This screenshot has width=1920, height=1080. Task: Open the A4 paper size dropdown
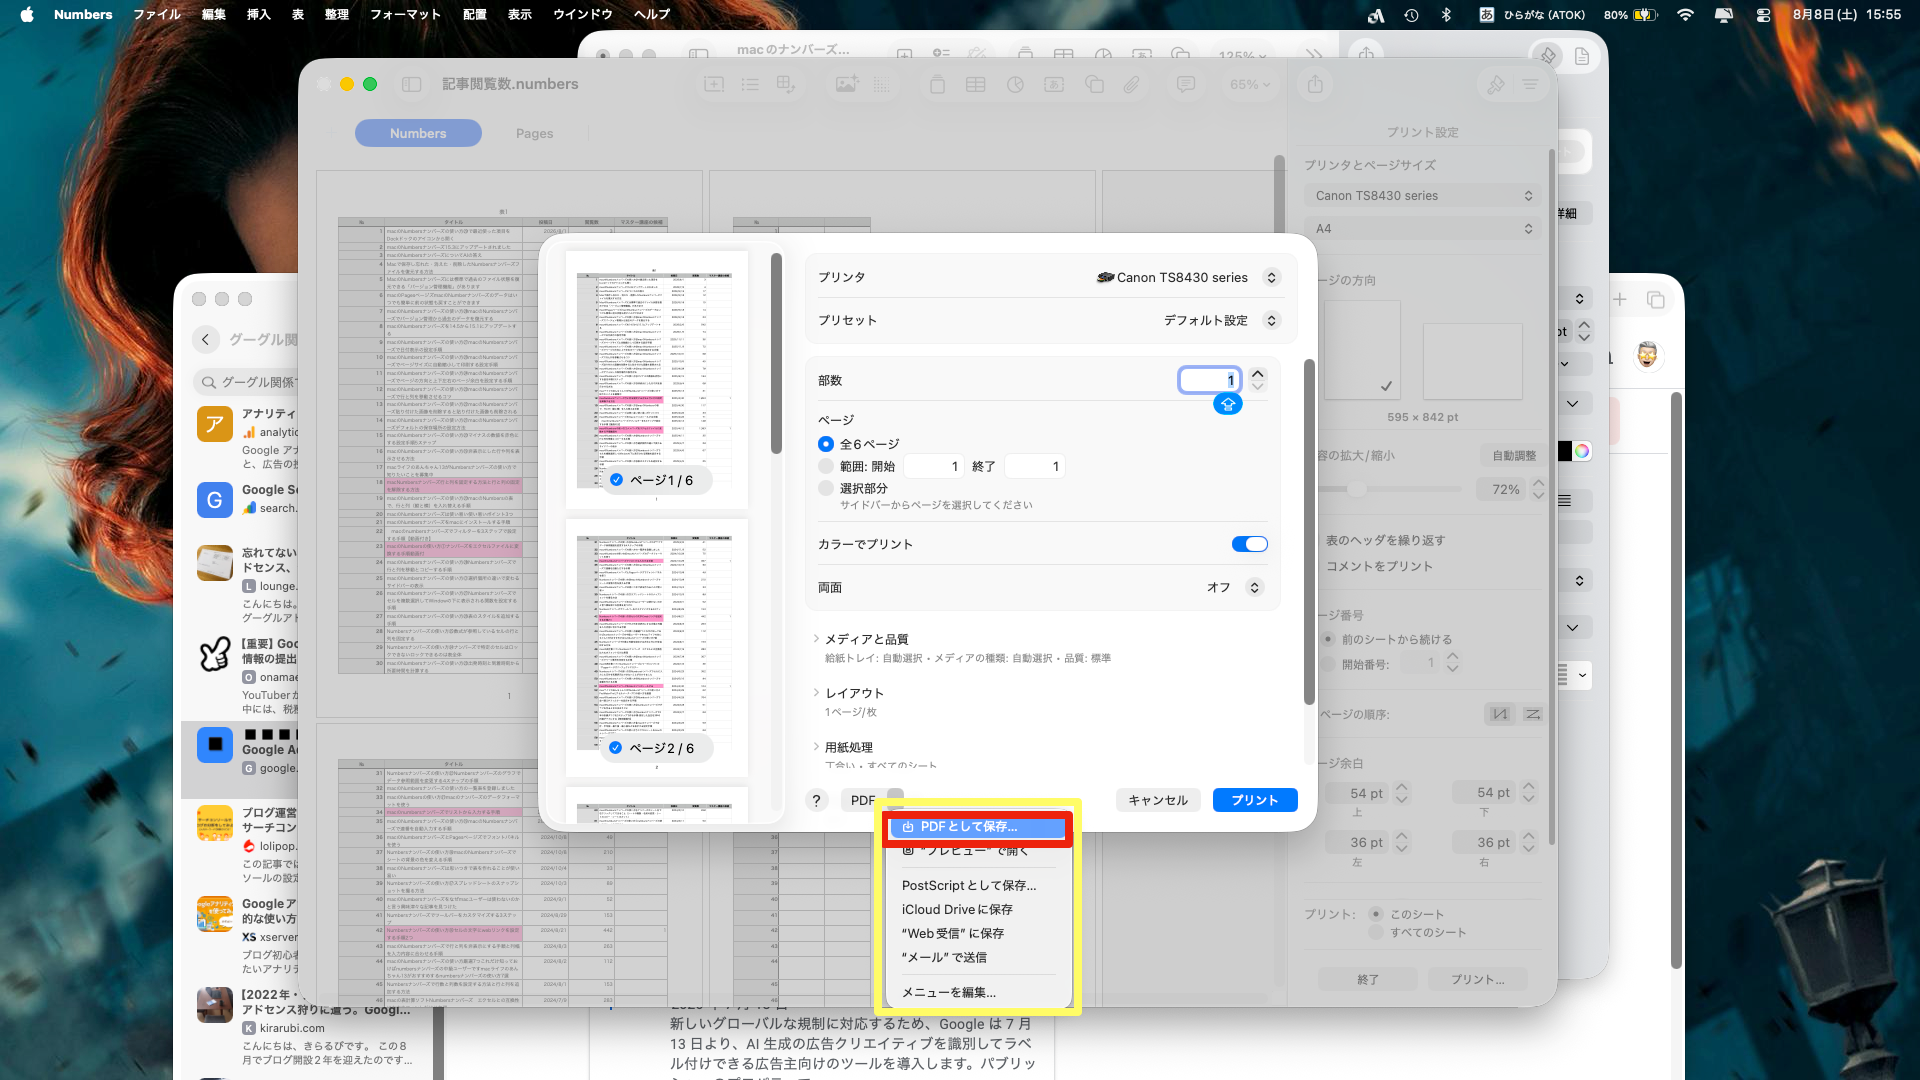point(1423,229)
